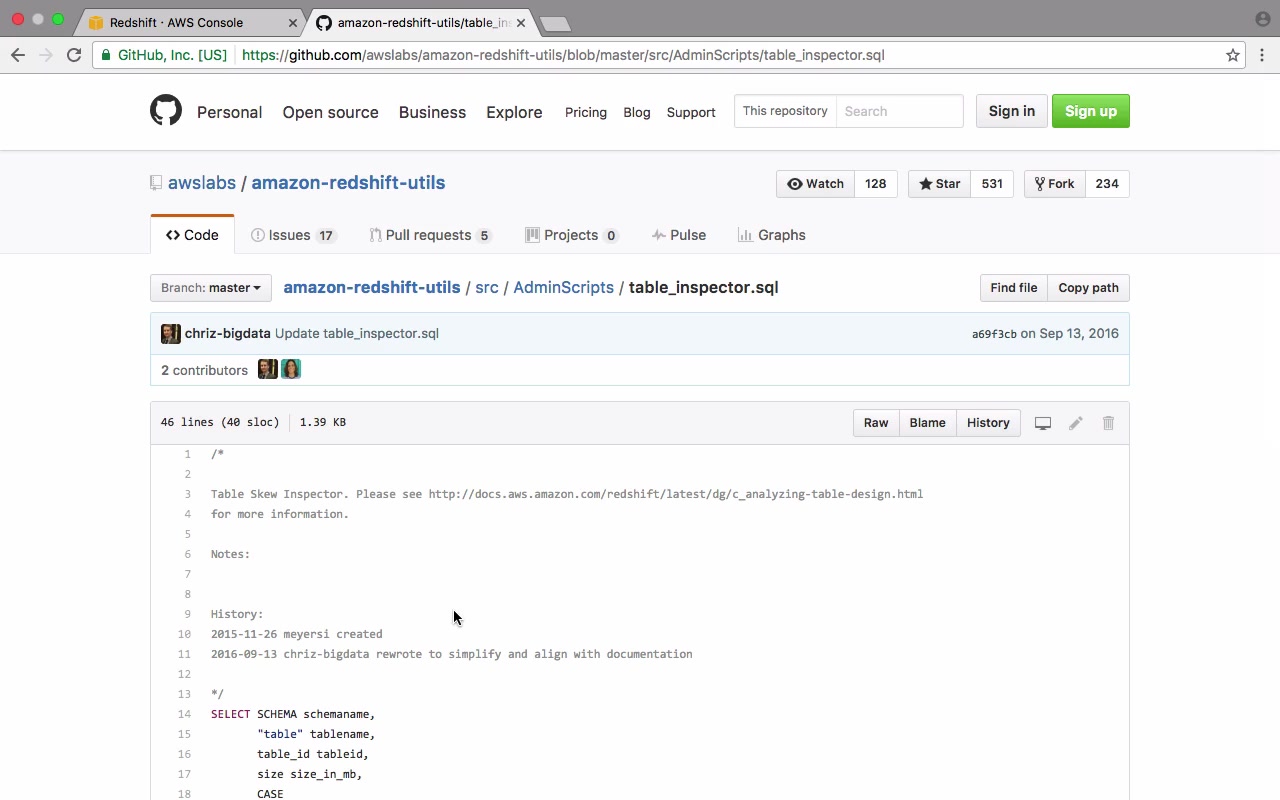Click the Watch button
1280x800 pixels.
tap(815, 184)
